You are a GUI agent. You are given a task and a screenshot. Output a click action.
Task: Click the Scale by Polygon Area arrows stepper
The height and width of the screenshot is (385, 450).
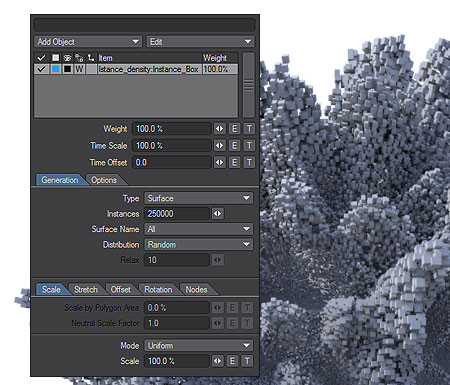(218, 307)
